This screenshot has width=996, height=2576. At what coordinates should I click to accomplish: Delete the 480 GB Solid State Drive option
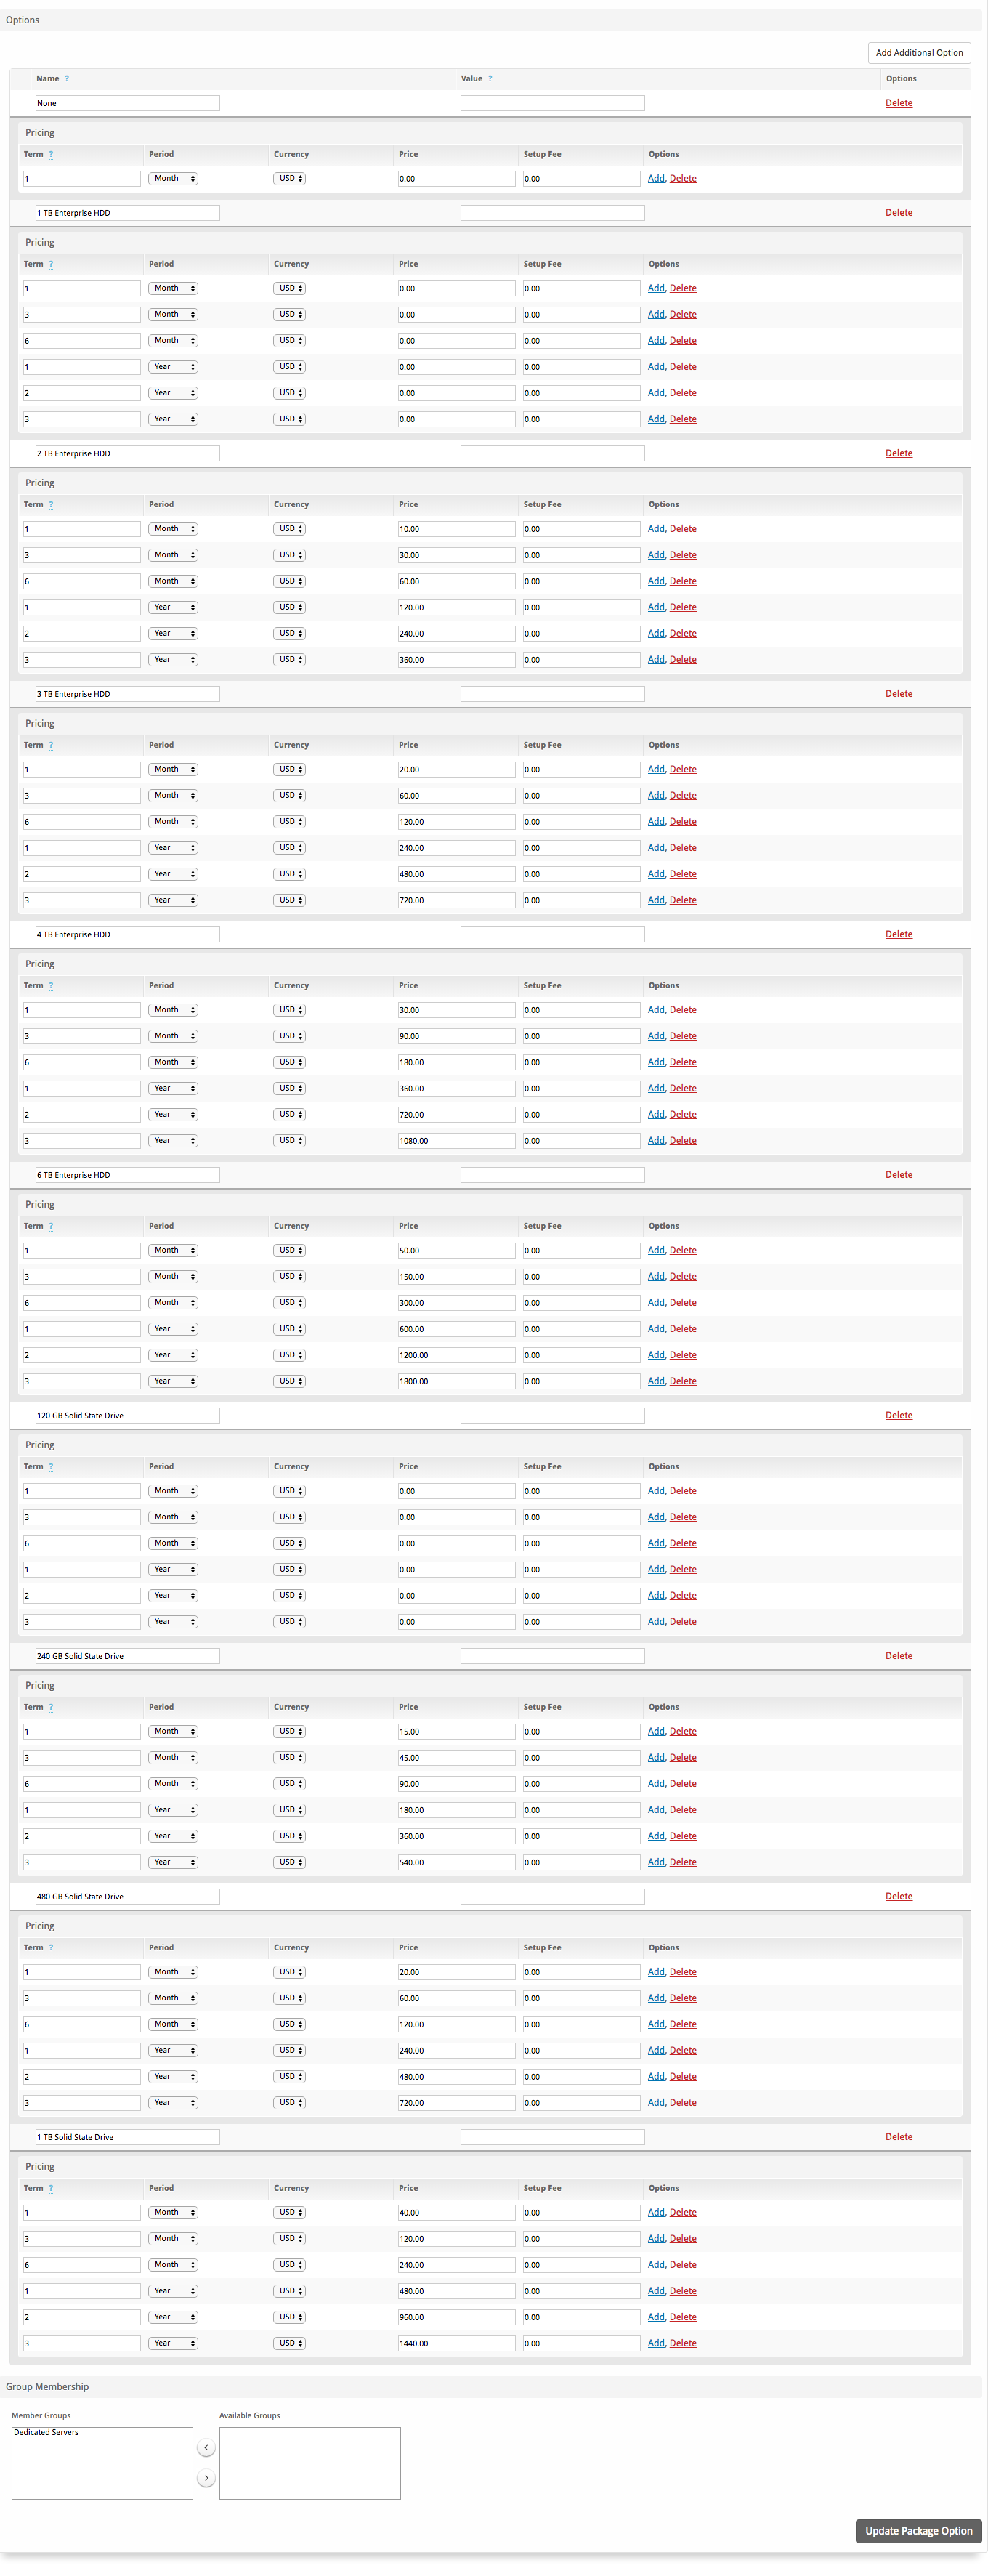[899, 1897]
